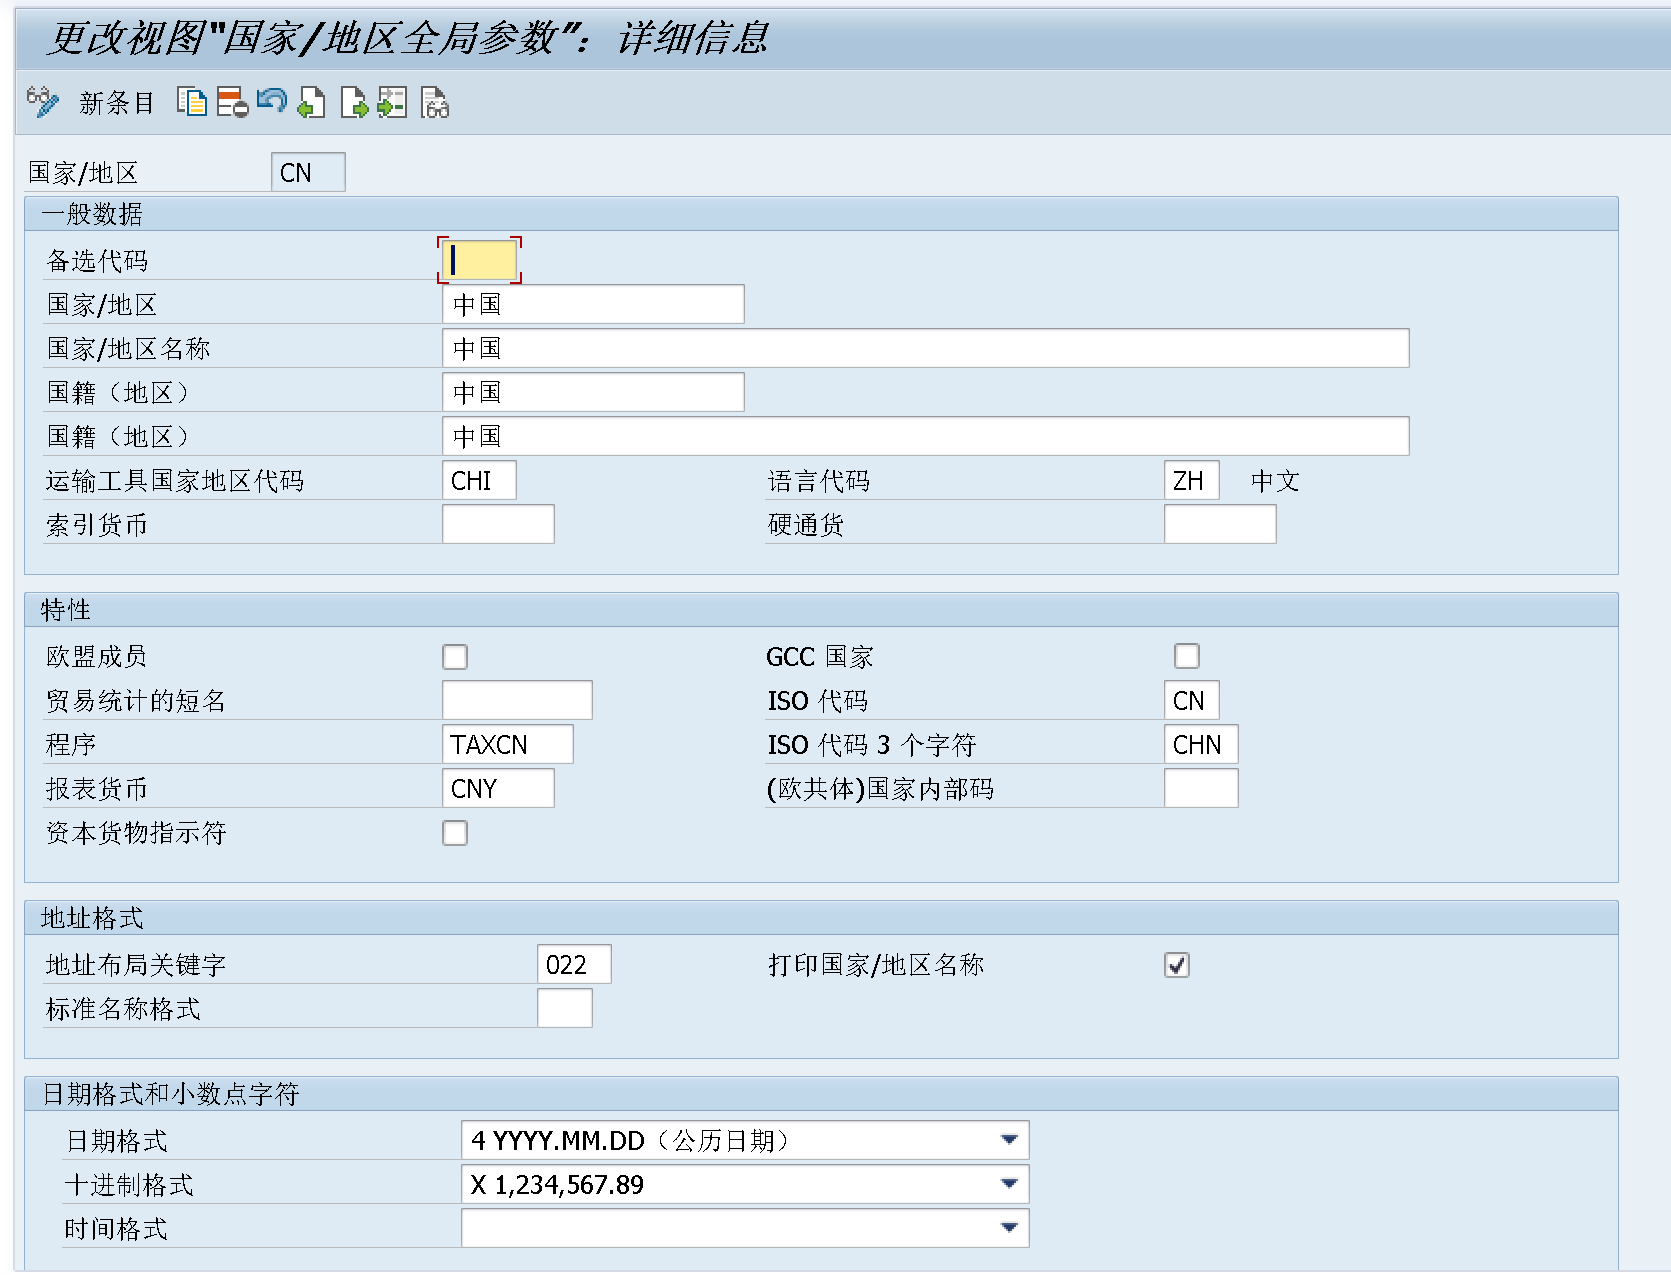Click the 报表货币 field CNY

tap(498, 788)
